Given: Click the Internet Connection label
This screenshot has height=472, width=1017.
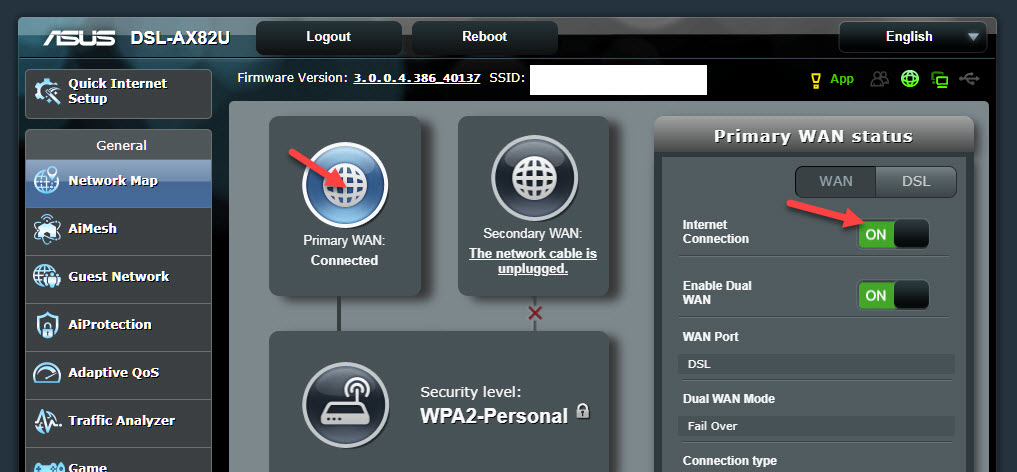Looking at the screenshot, I should tap(715, 231).
